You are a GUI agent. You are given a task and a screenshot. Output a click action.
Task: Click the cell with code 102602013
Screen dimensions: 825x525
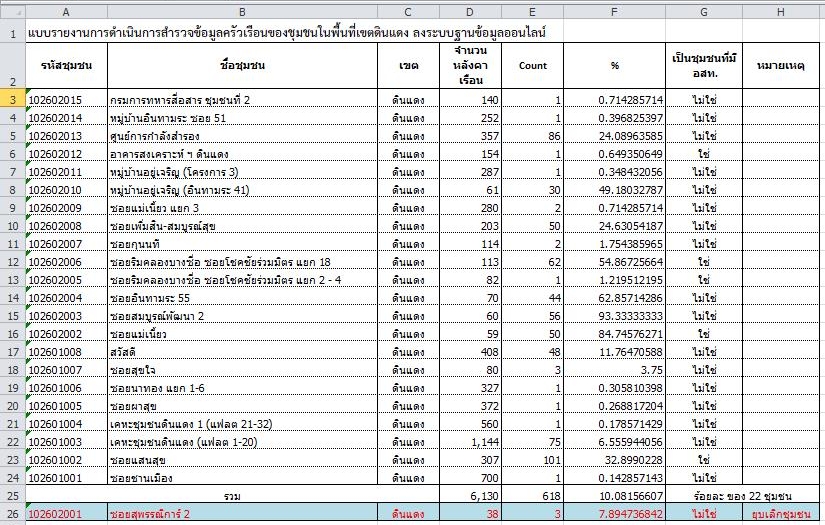66,136
